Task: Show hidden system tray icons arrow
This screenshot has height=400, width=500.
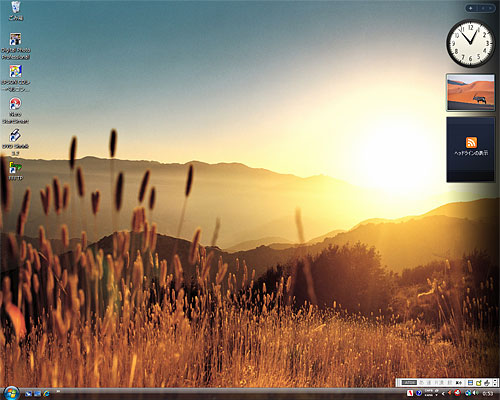Action: click(443, 394)
